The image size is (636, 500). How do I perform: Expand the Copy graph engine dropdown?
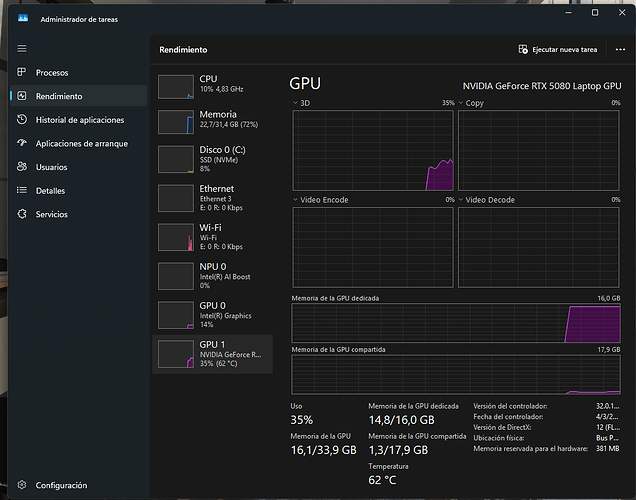[461, 103]
